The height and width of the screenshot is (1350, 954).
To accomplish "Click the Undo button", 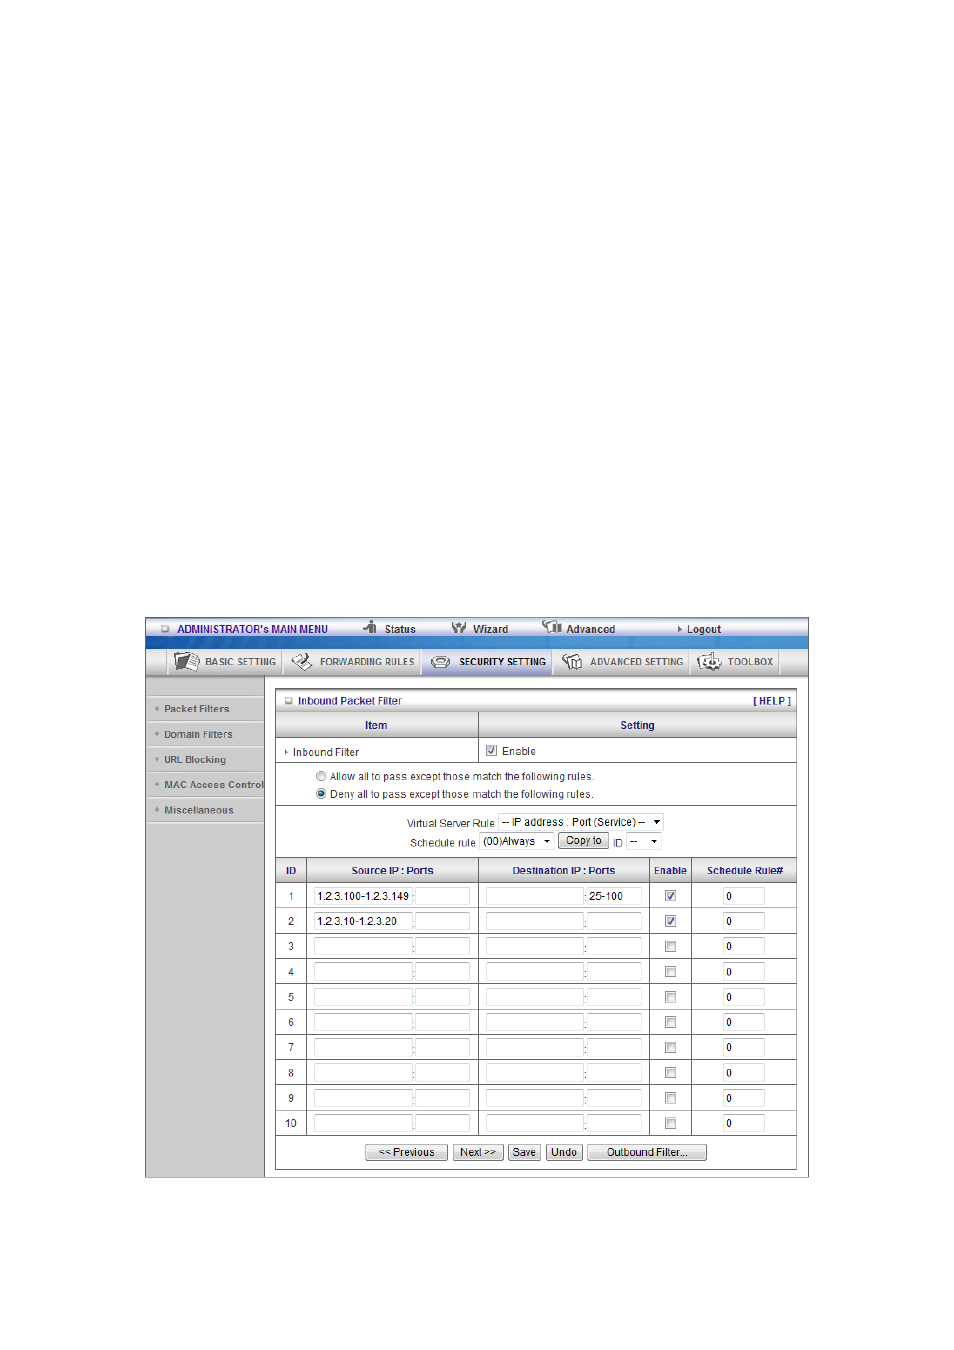I will tap(564, 1152).
